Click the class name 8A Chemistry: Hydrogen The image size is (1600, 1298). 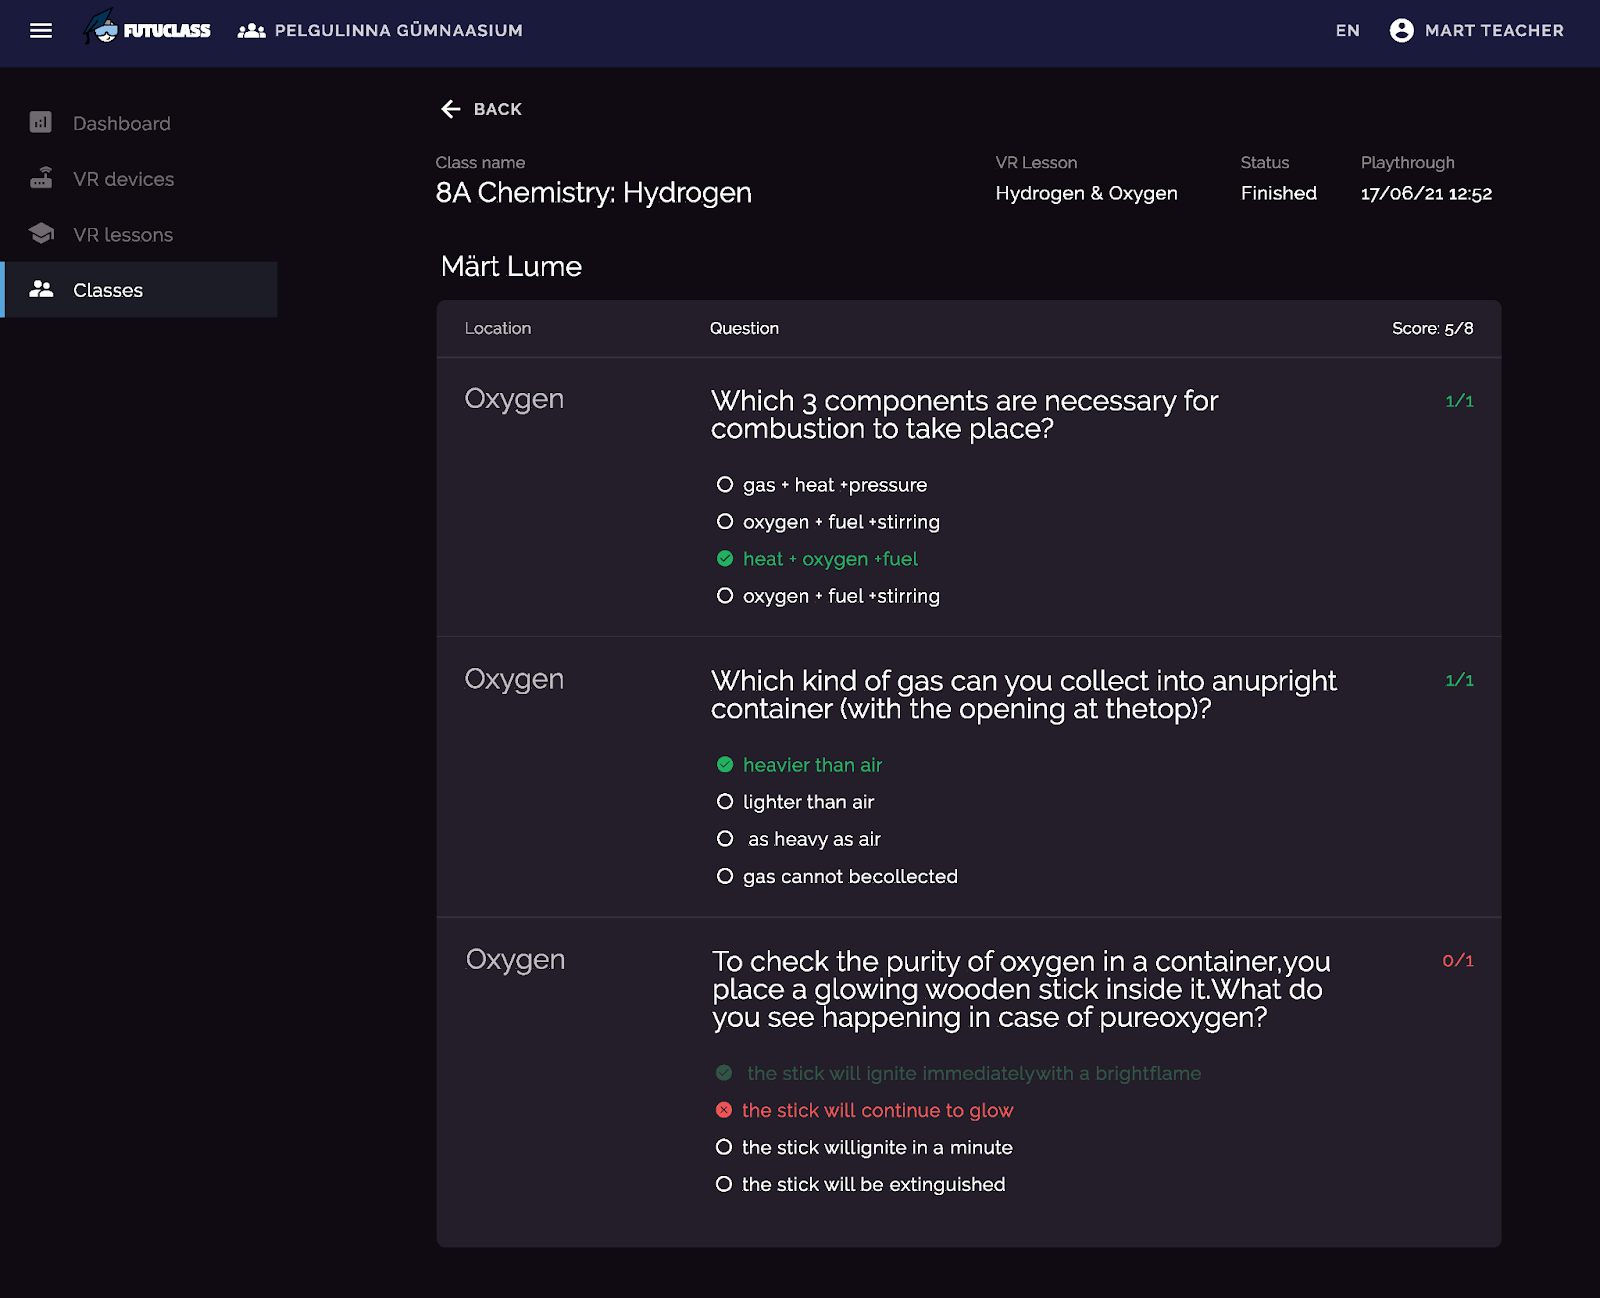(x=593, y=193)
